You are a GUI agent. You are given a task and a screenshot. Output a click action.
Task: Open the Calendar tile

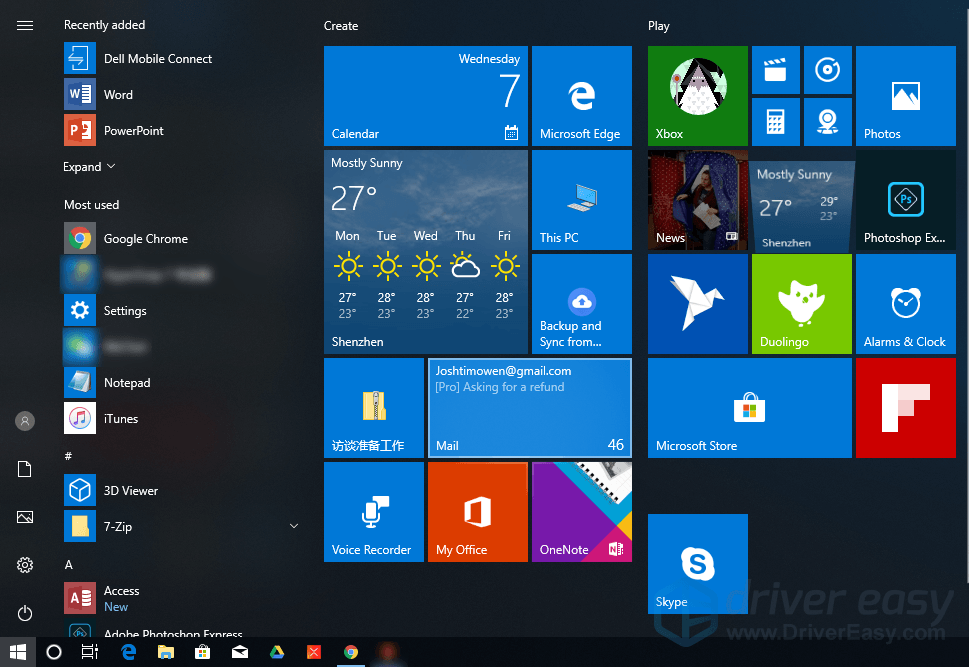[426, 96]
